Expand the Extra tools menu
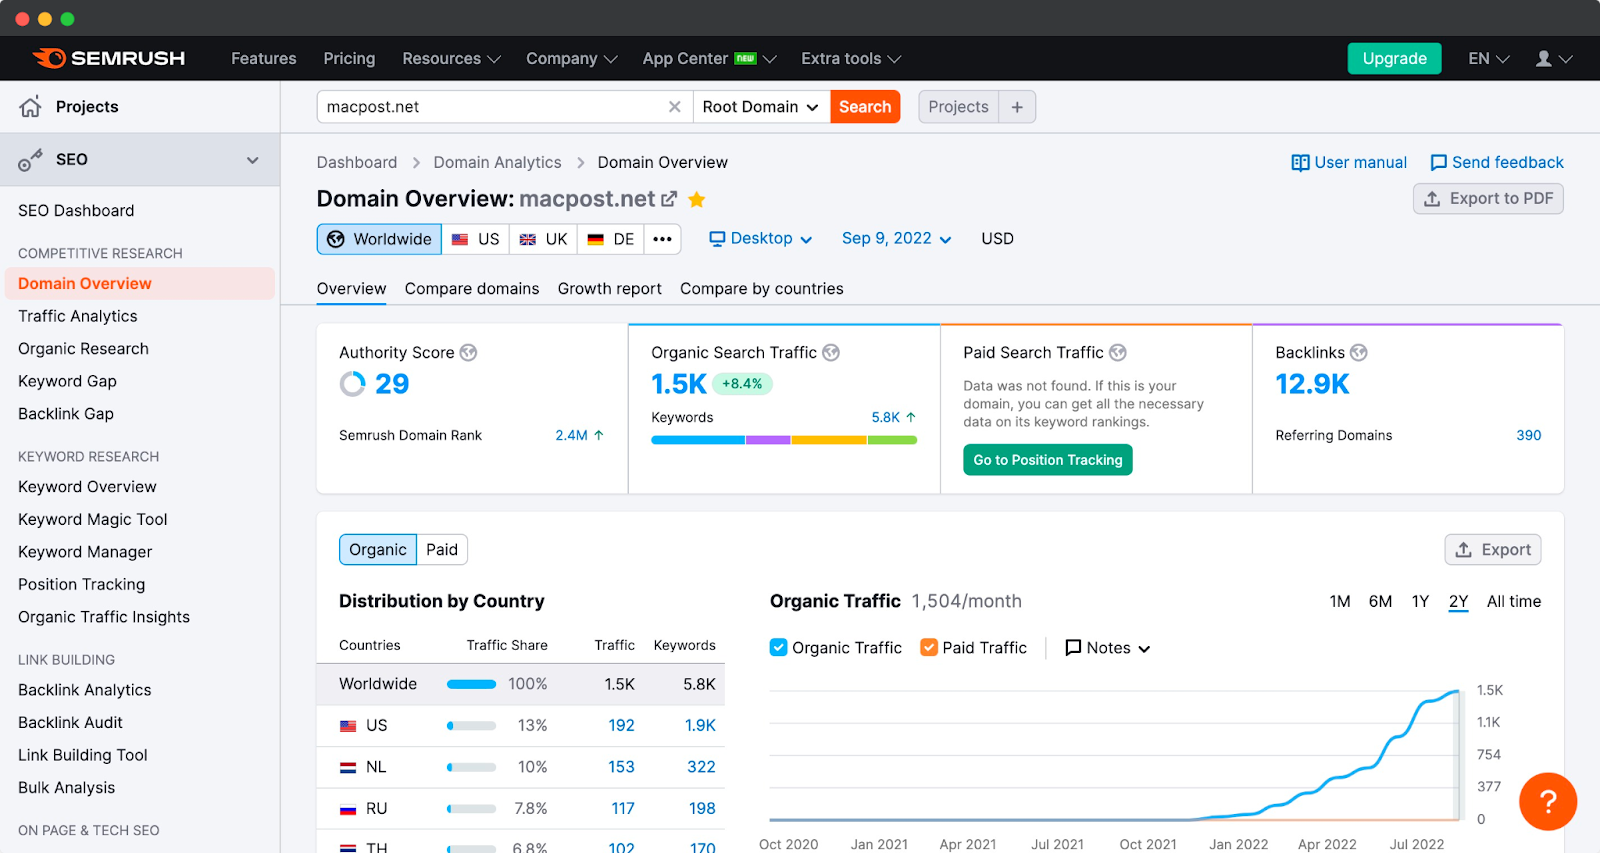The width and height of the screenshot is (1600, 853). (851, 59)
